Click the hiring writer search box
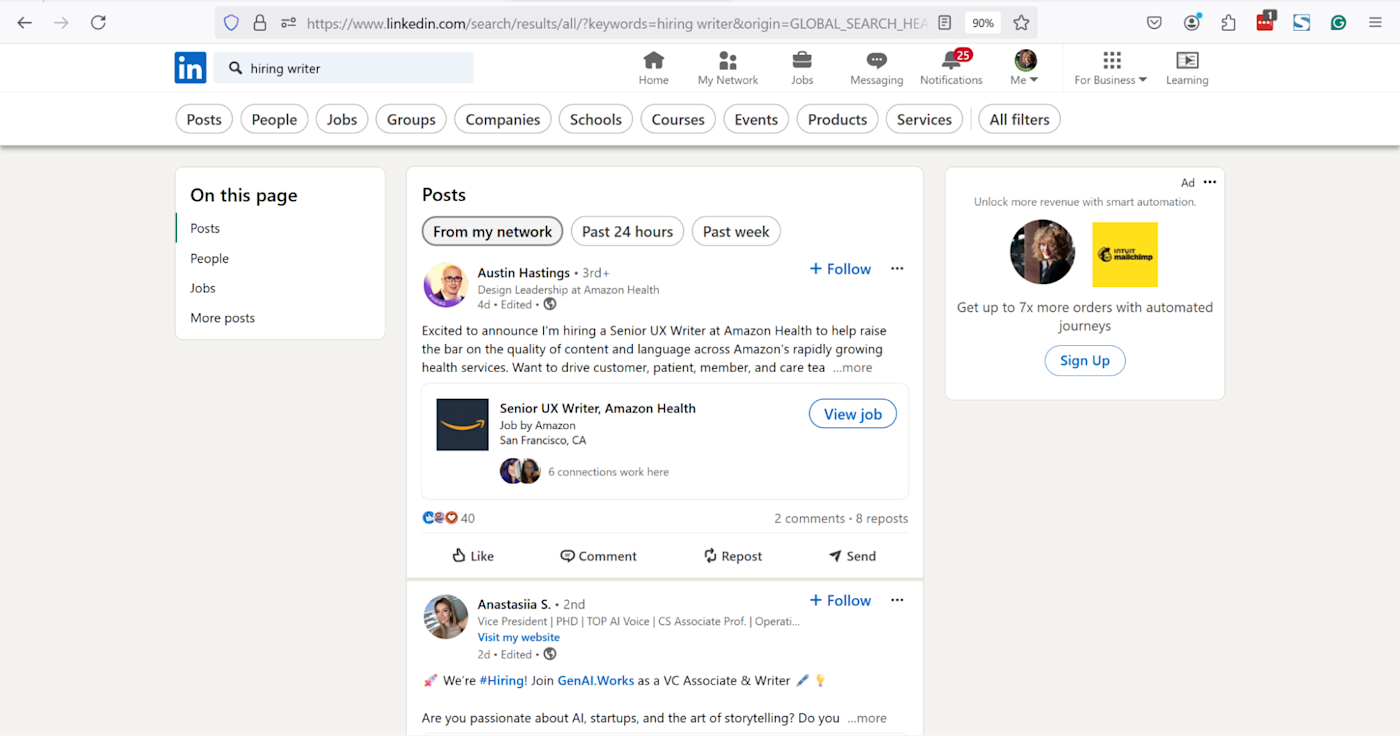The width and height of the screenshot is (1400, 736). coord(343,68)
